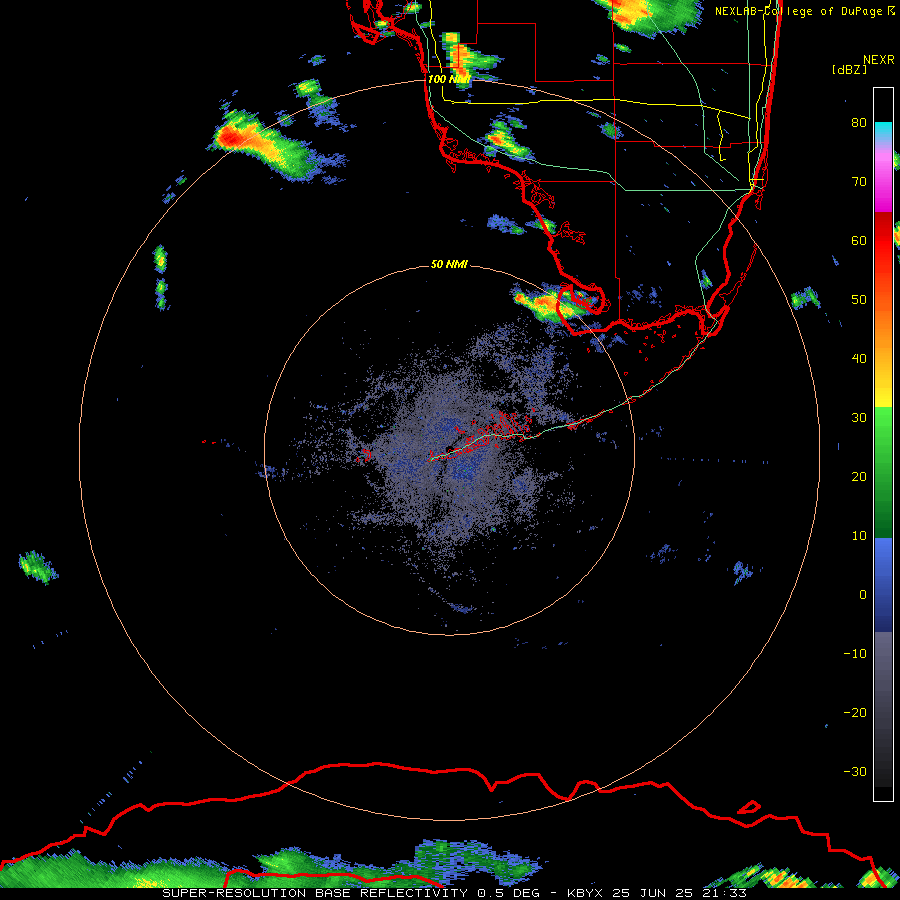Click the 60 value on the dBZ scale
Screen dimensions: 900x900
pyautogui.click(x=859, y=240)
